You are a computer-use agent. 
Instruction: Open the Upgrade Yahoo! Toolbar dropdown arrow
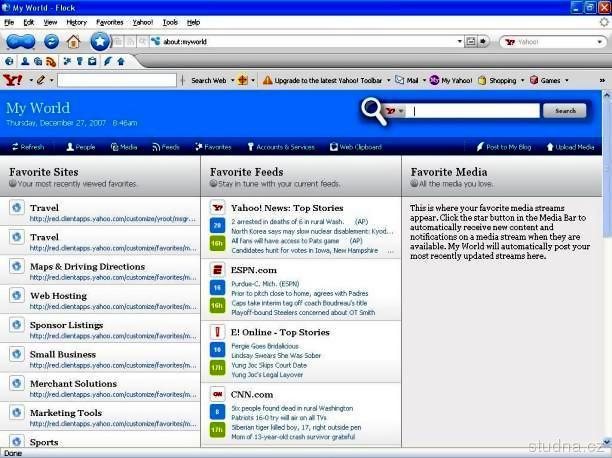tap(388, 80)
